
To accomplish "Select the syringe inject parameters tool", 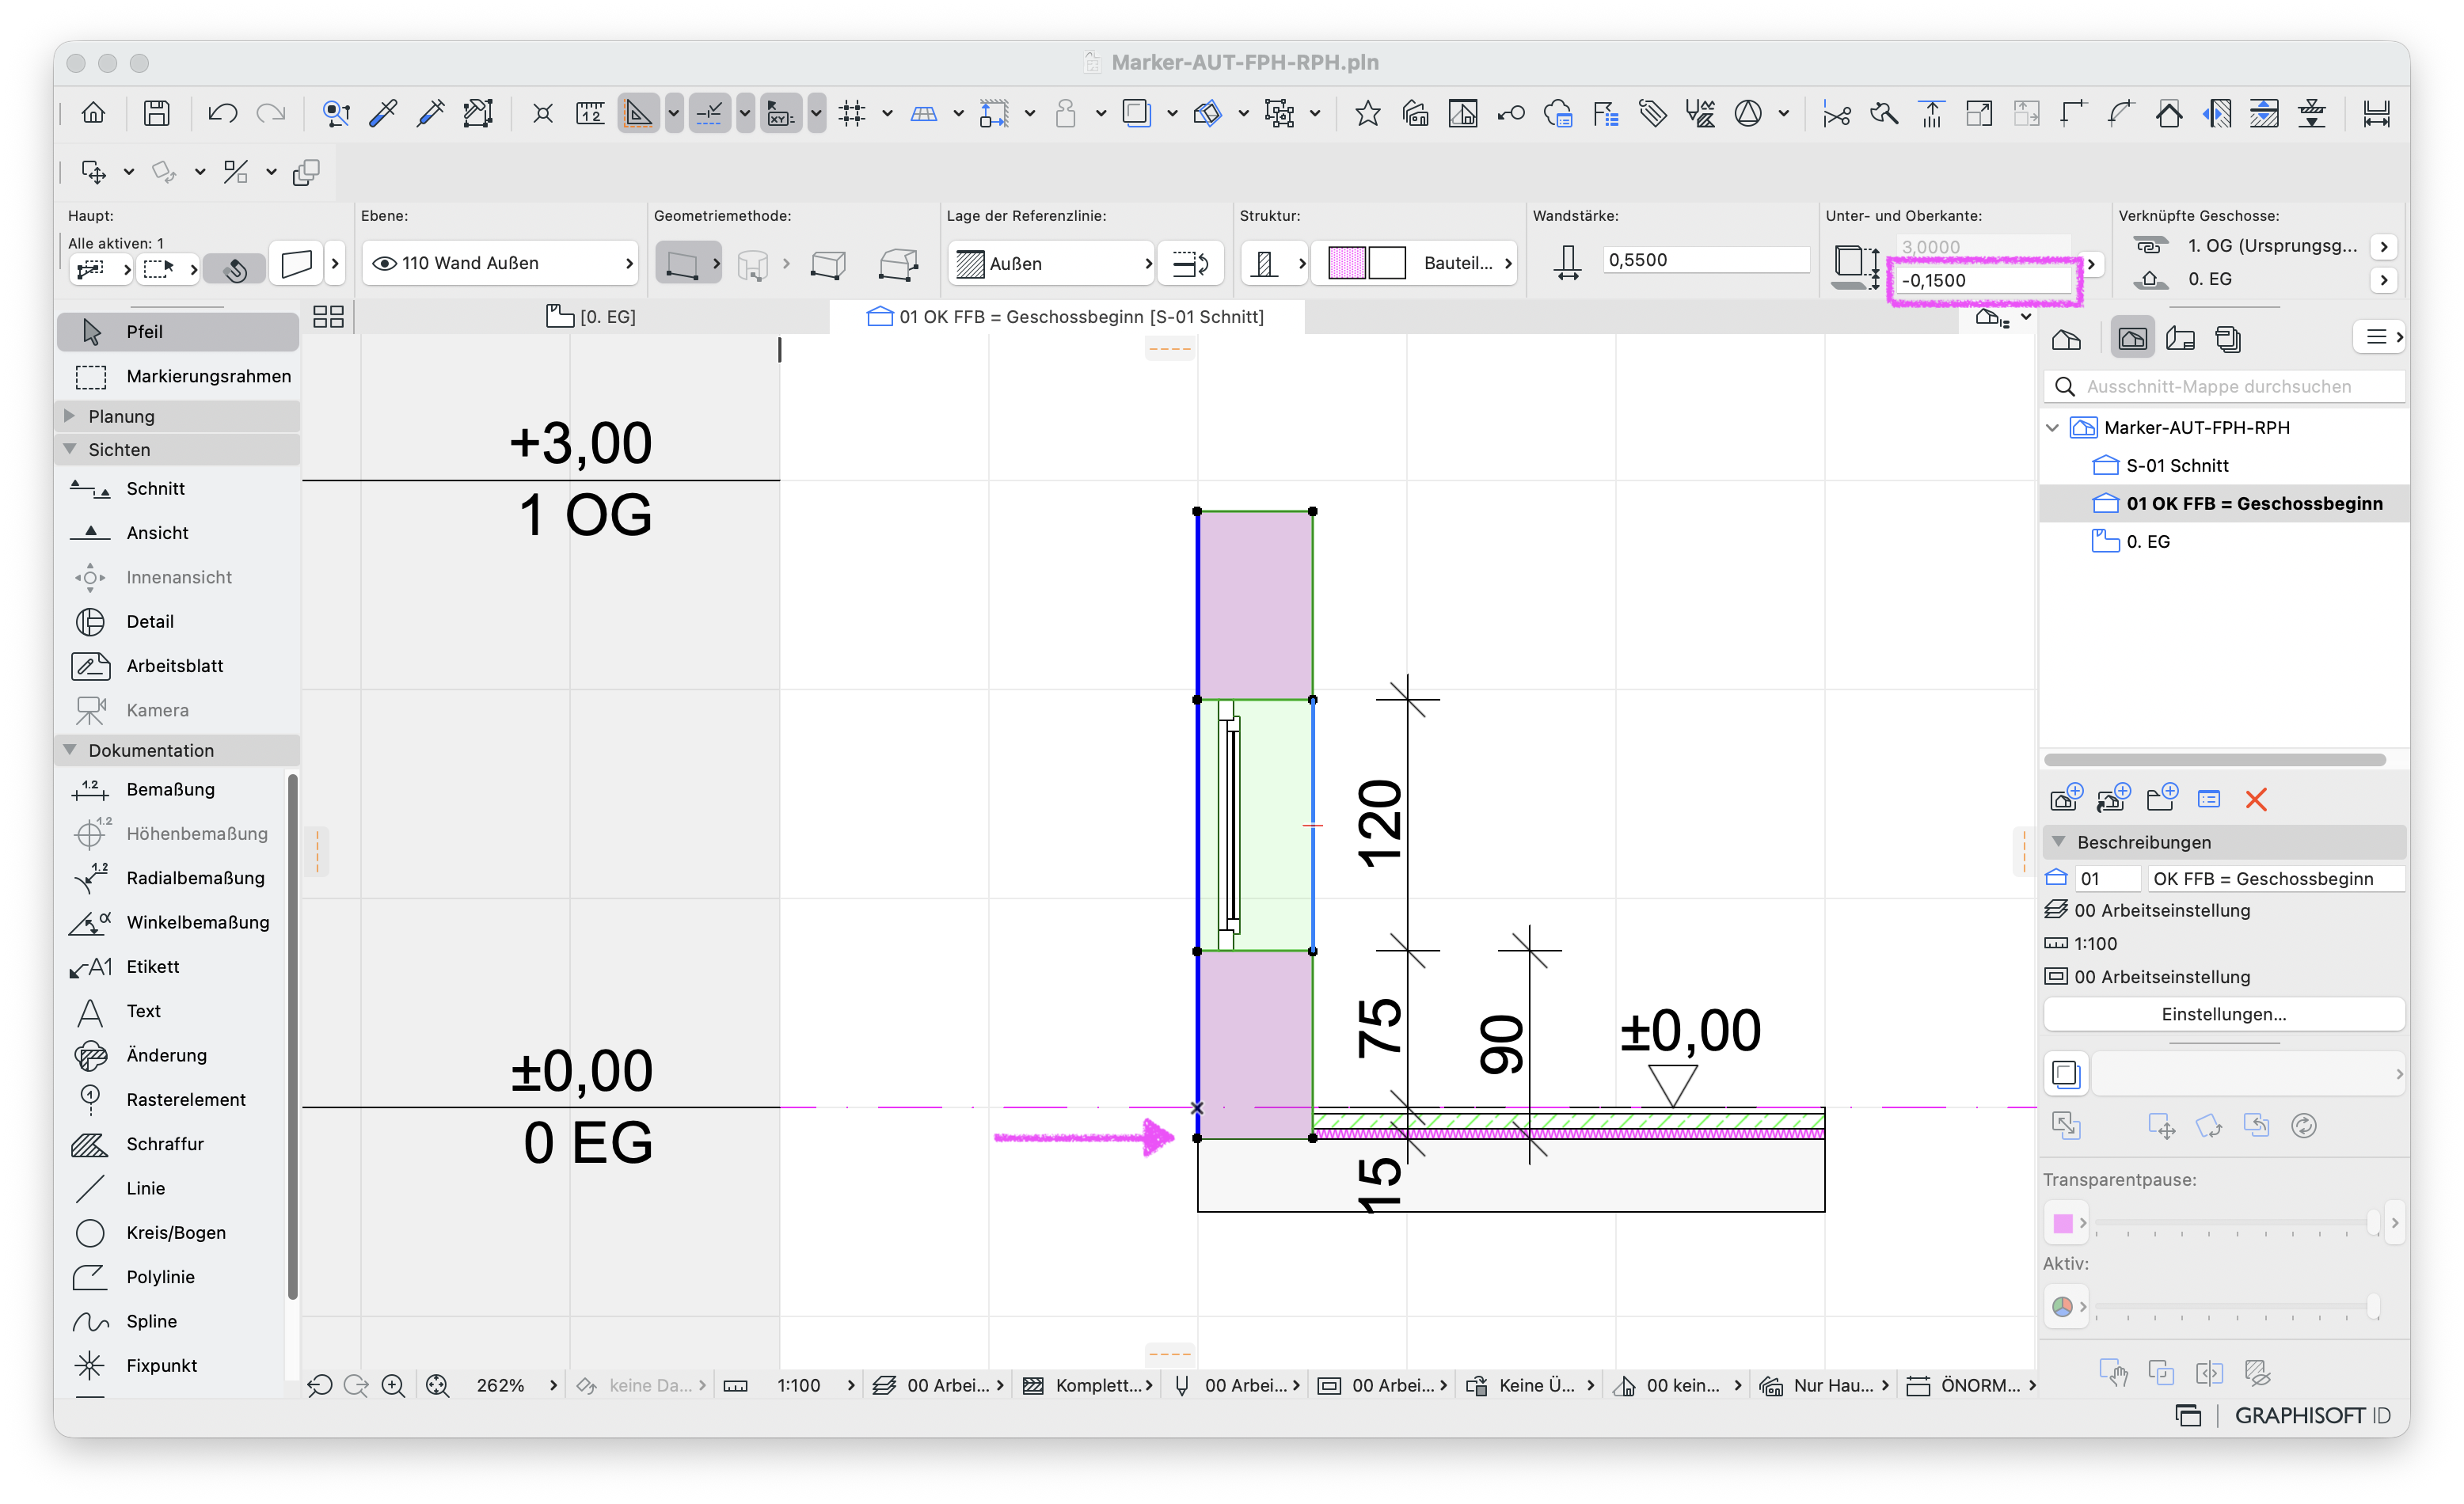I will tap(431, 113).
